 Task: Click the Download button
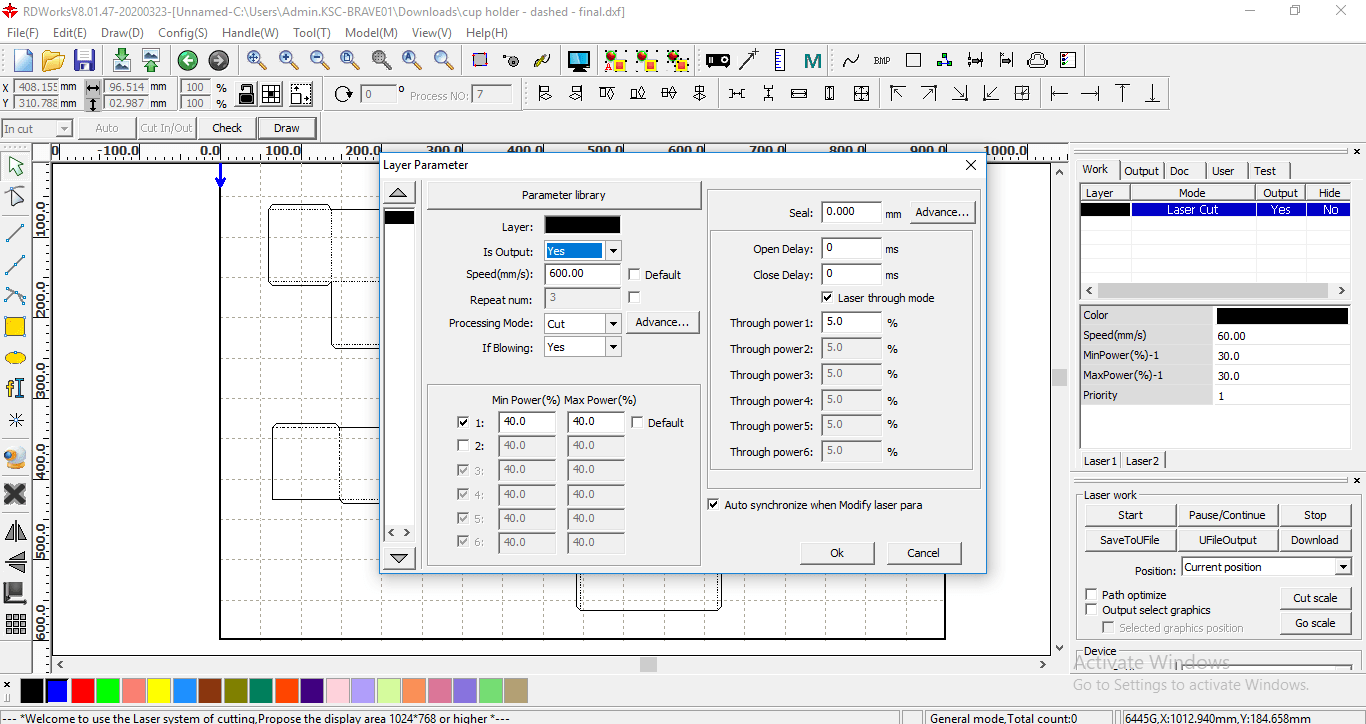(x=1314, y=540)
